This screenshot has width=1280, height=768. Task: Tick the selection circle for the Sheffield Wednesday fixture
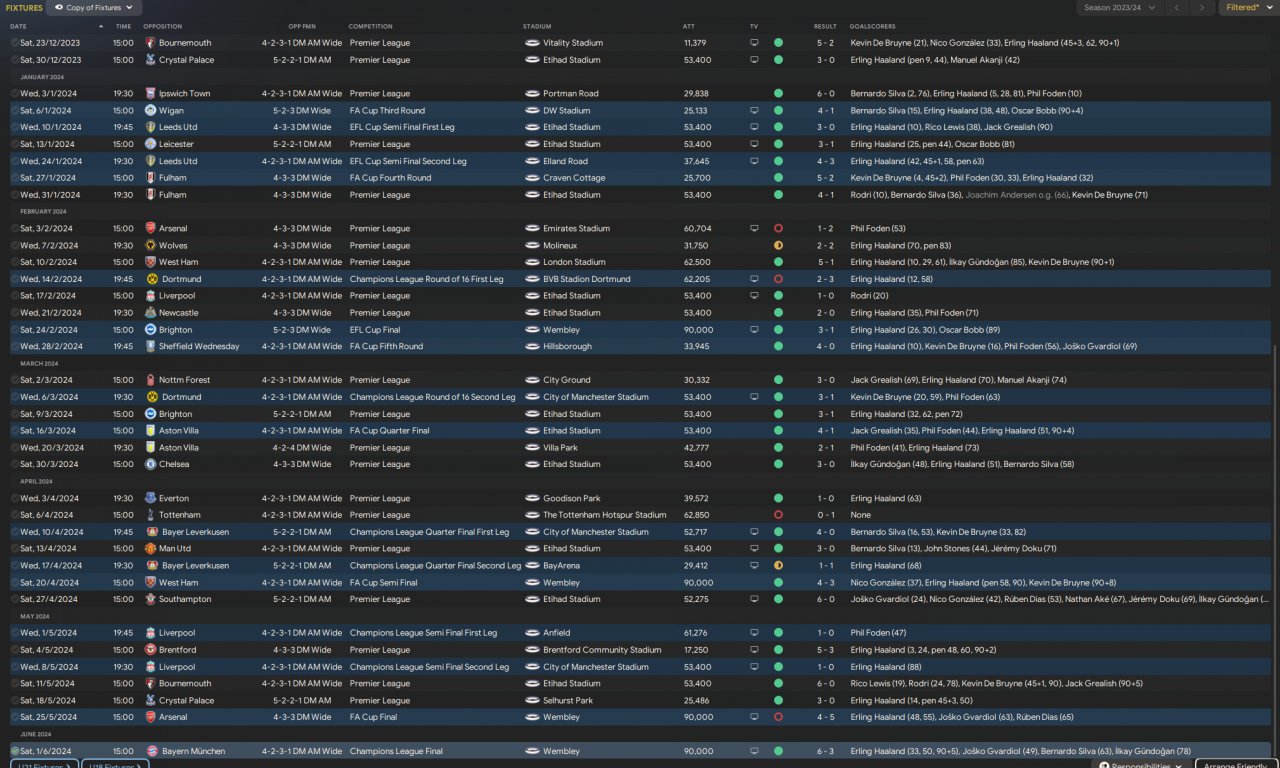pos(15,347)
